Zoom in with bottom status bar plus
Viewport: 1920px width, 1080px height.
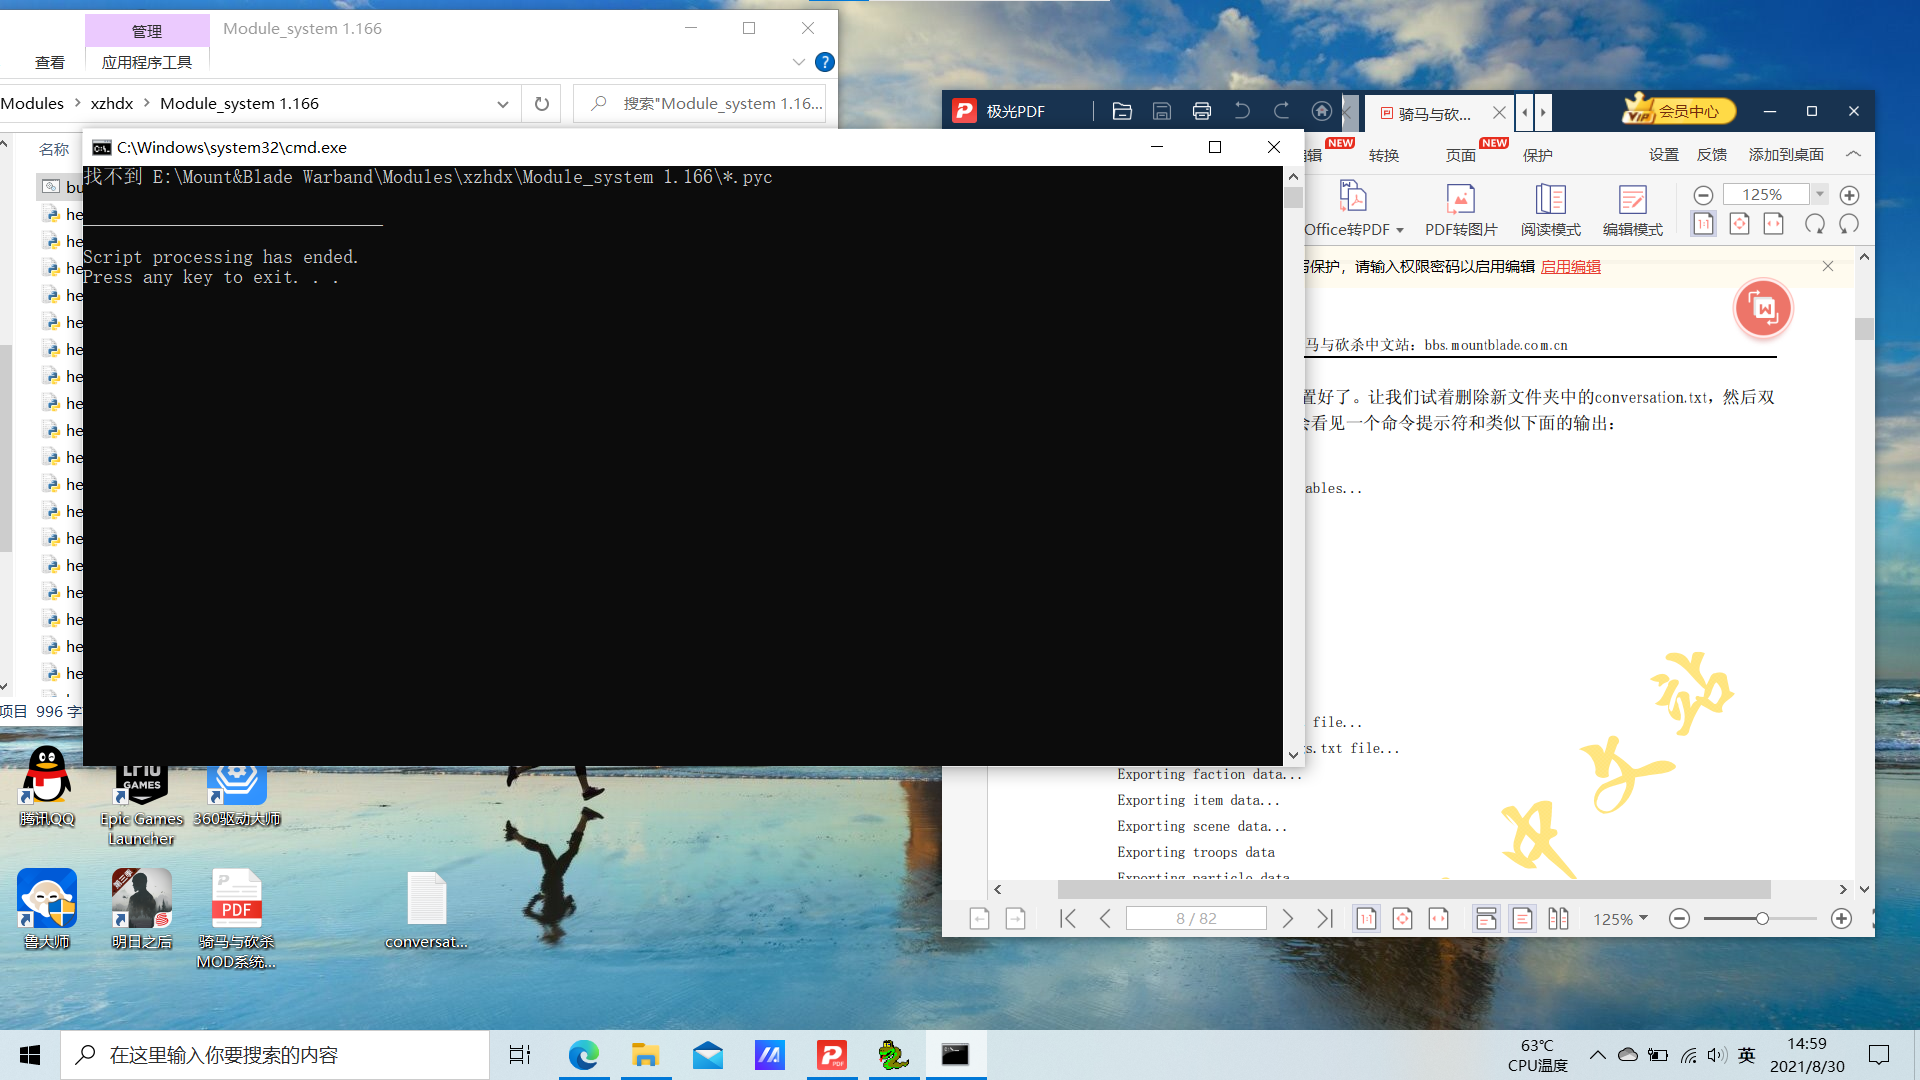(1841, 918)
